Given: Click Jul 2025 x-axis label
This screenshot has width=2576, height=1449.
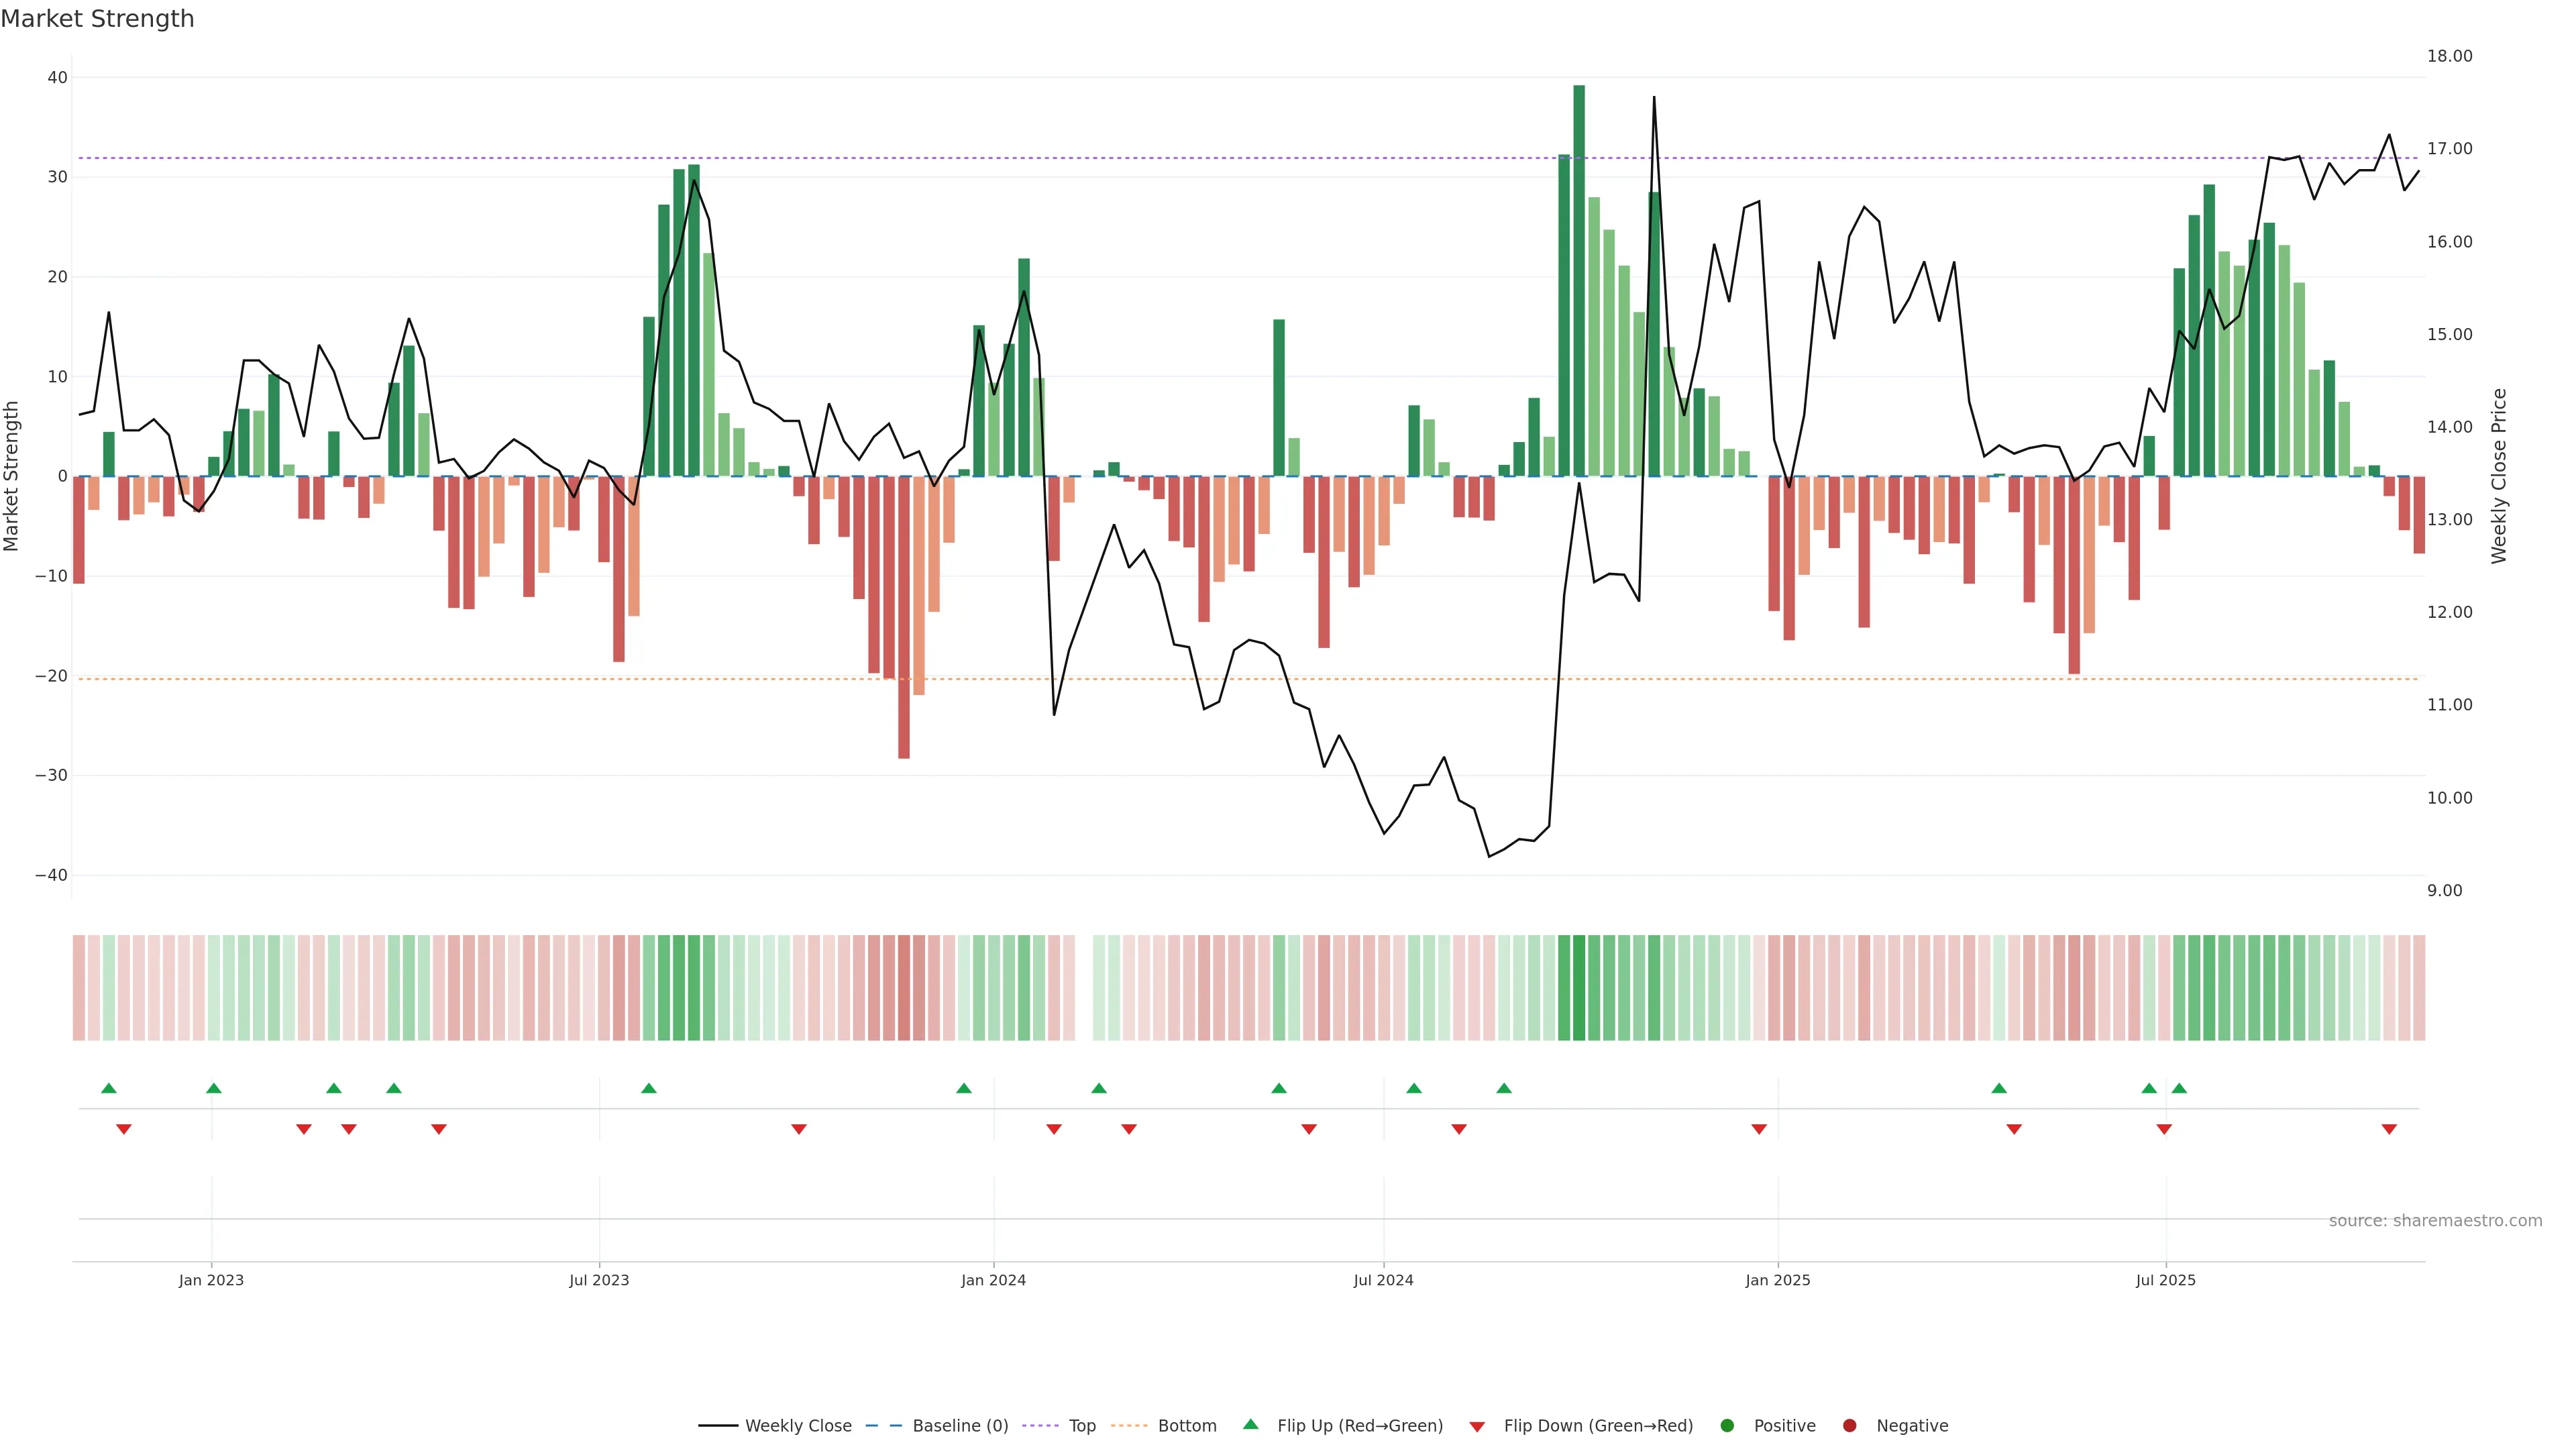Looking at the screenshot, I should (2165, 1280).
